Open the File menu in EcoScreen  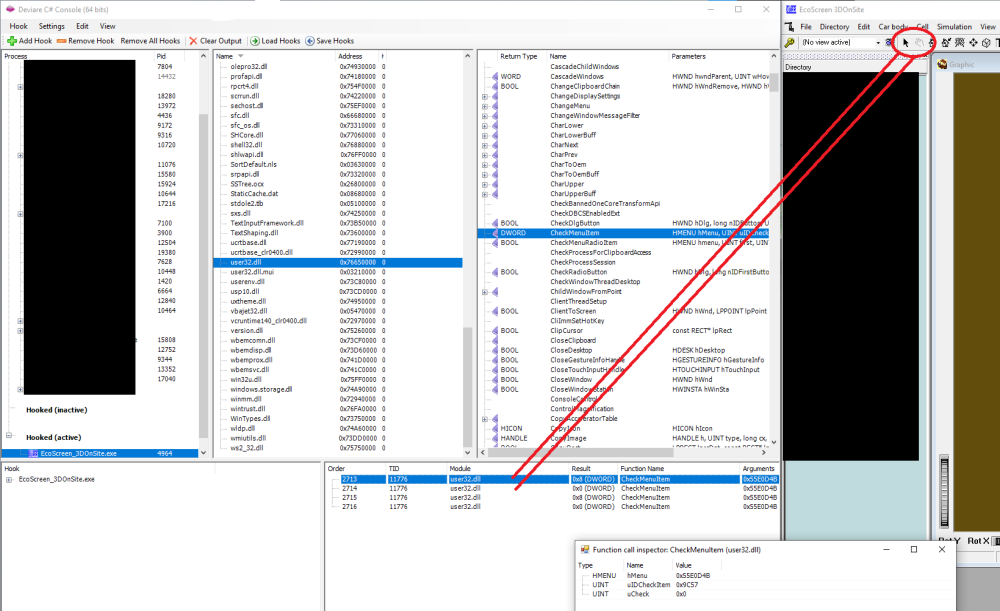pos(806,27)
